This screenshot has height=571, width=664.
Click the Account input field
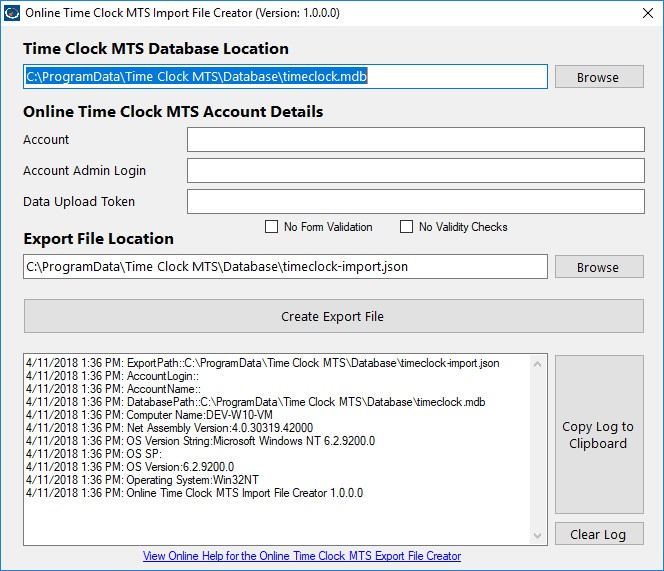(x=416, y=139)
